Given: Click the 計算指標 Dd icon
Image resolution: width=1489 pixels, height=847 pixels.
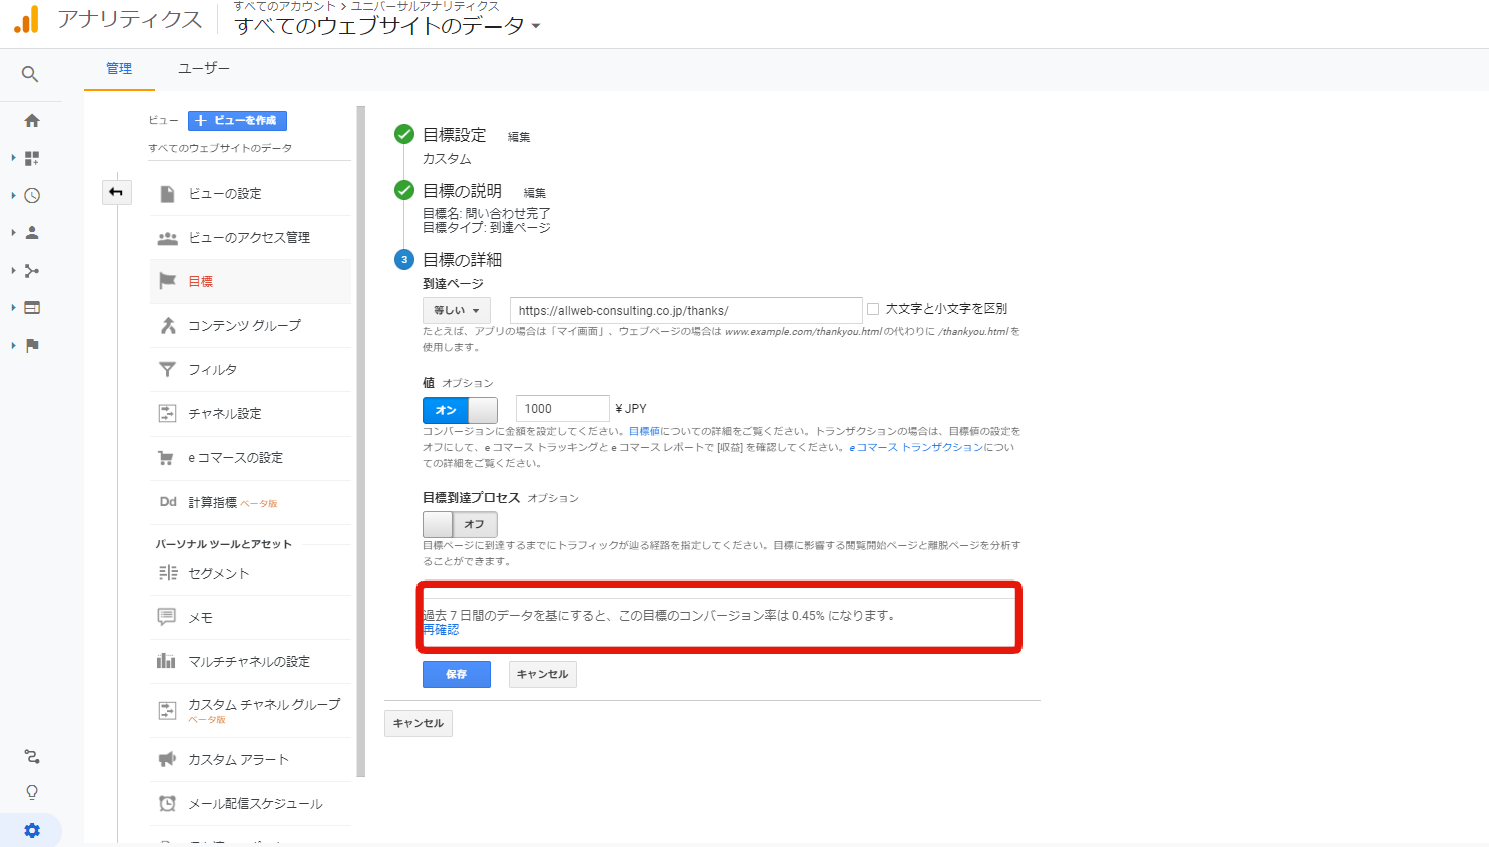Looking at the screenshot, I should 168,502.
